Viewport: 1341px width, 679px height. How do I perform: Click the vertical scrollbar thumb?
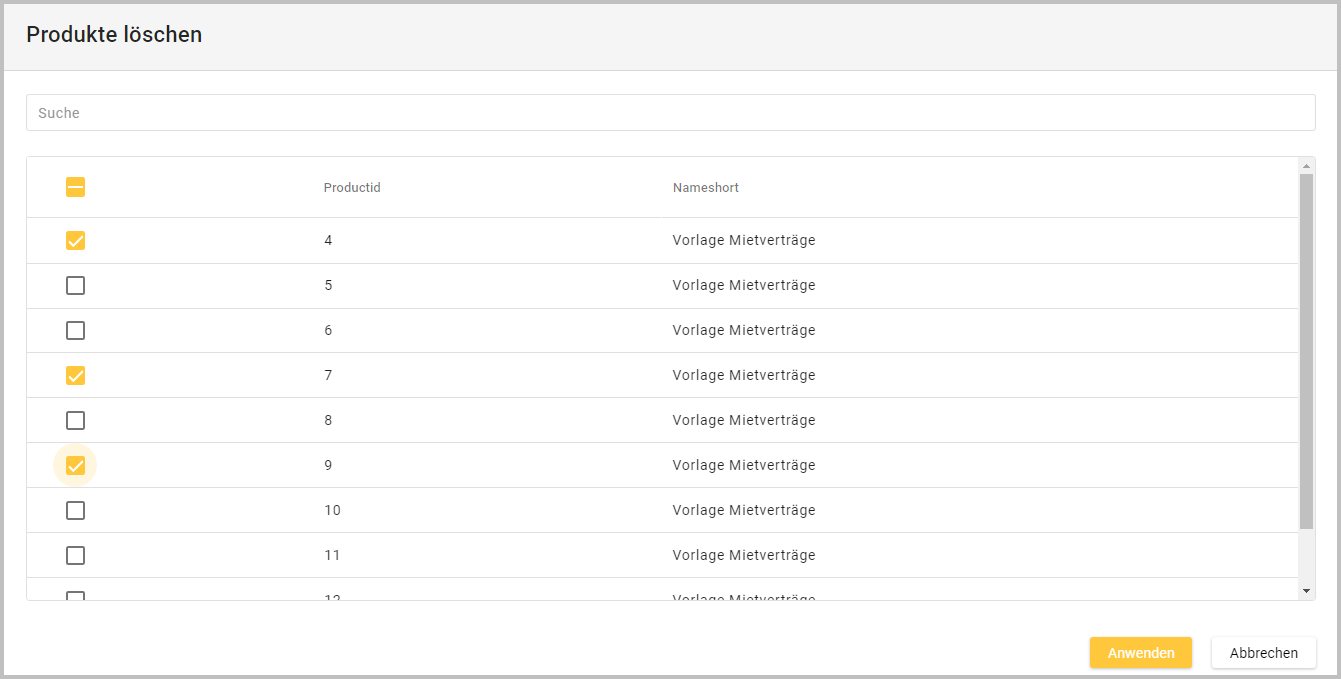[1306, 350]
